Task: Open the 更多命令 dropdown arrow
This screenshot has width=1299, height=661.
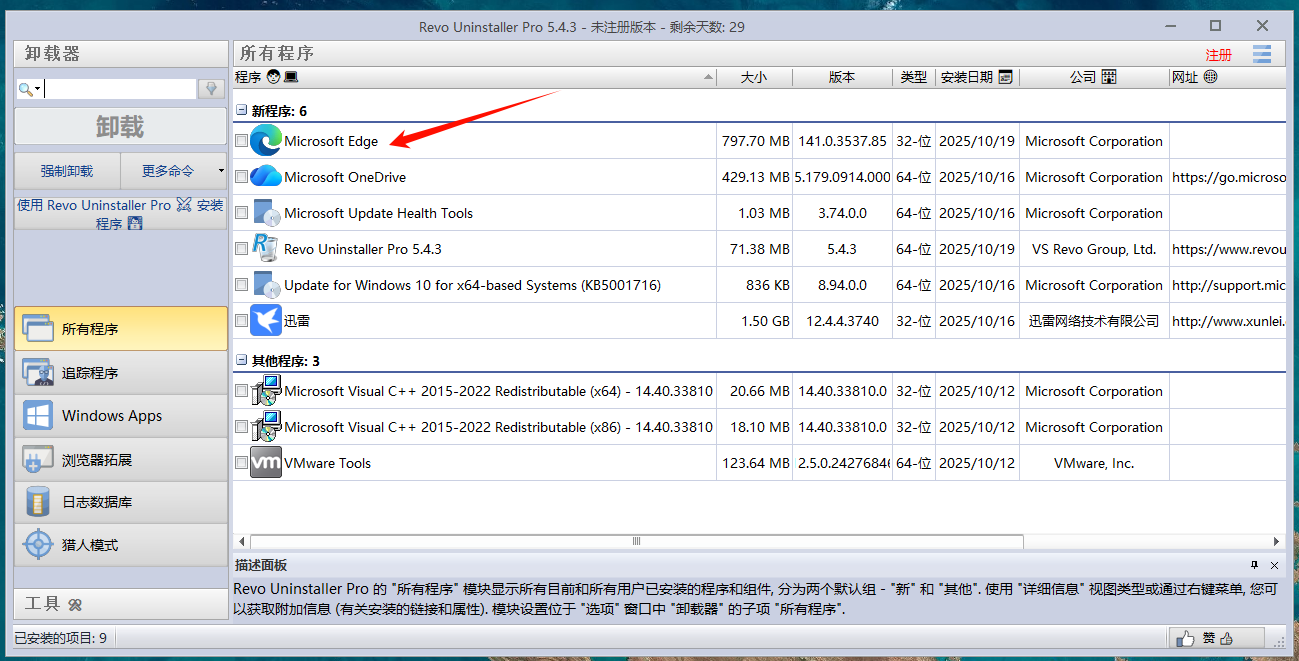Action: (221, 171)
